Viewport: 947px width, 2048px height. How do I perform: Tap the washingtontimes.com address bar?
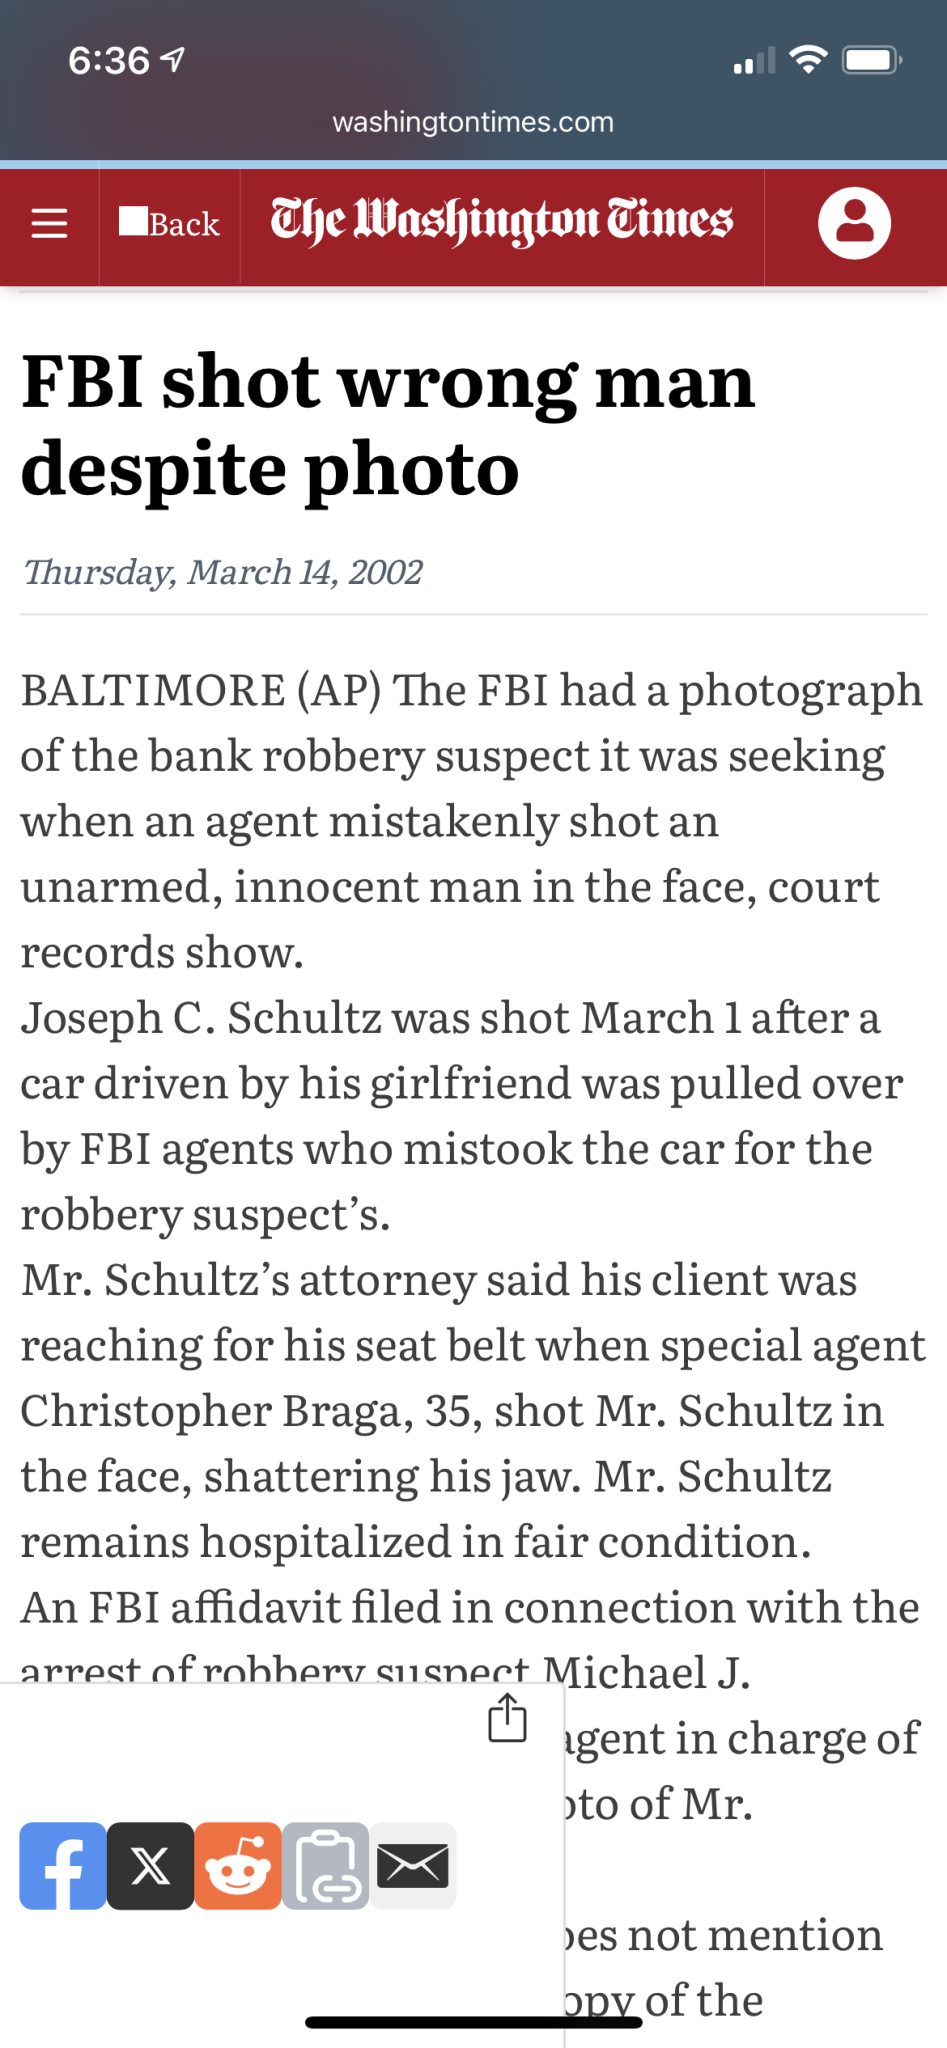pyautogui.click(x=473, y=122)
